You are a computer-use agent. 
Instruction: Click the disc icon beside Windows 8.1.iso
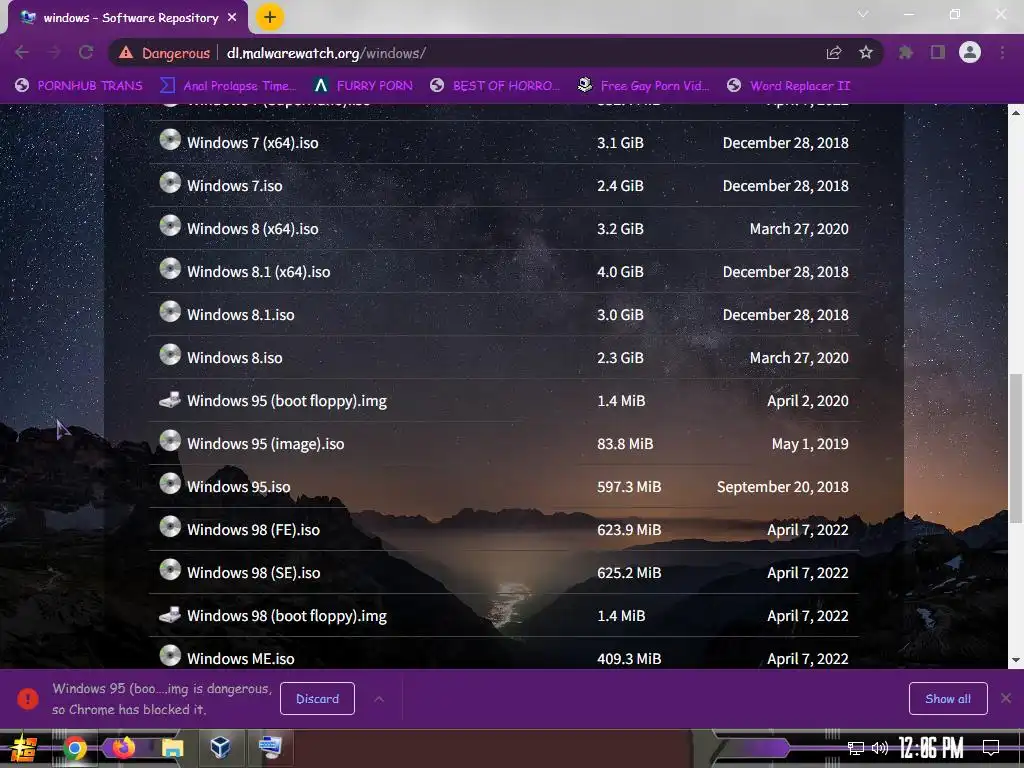tap(170, 312)
